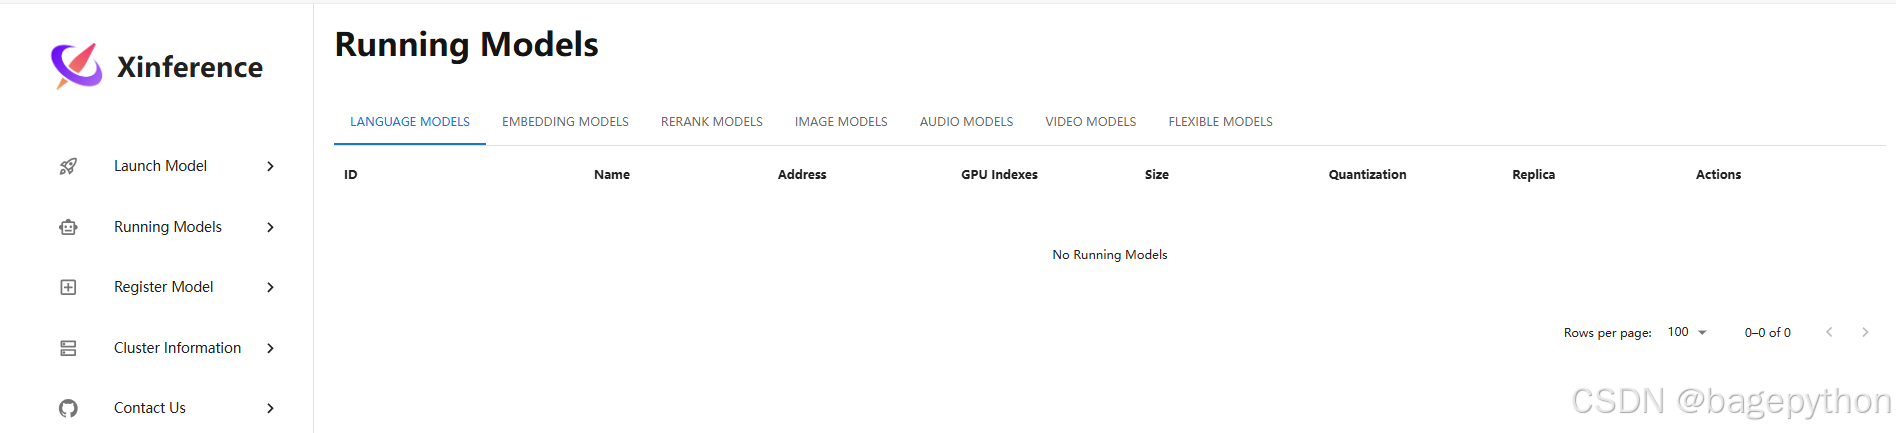Click the rocket icon beside Launch Model
This screenshot has width=1896, height=433.
click(68, 166)
